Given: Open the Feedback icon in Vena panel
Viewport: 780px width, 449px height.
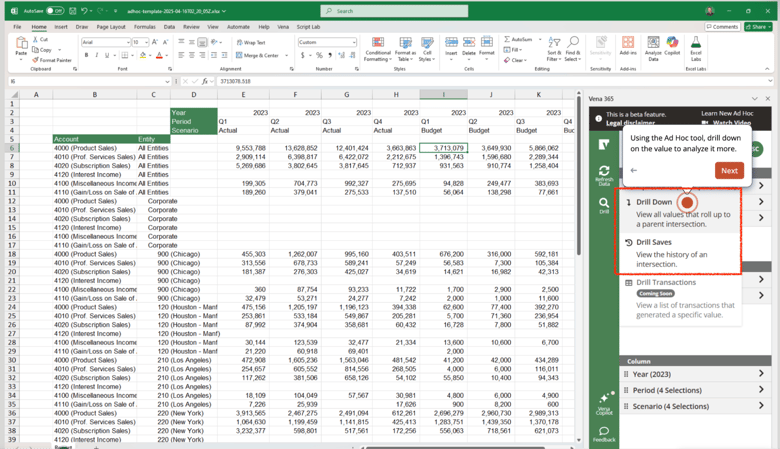Looking at the screenshot, I should (x=604, y=434).
